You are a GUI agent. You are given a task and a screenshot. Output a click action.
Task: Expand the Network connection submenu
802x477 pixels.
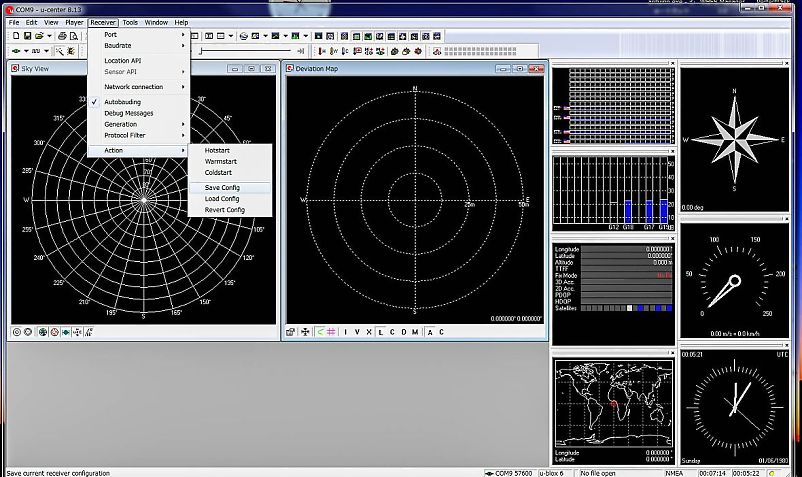pyautogui.click(x=139, y=87)
